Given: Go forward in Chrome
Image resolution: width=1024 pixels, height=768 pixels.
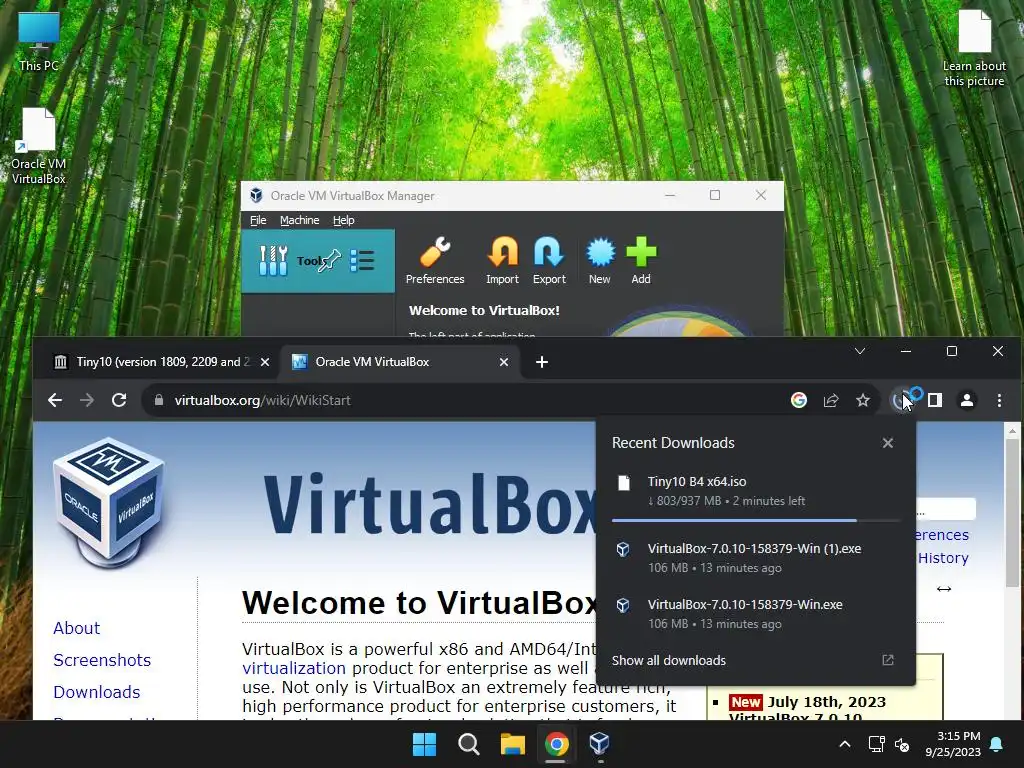Looking at the screenshot, I should pyautogui.click(x=87, y=400).
